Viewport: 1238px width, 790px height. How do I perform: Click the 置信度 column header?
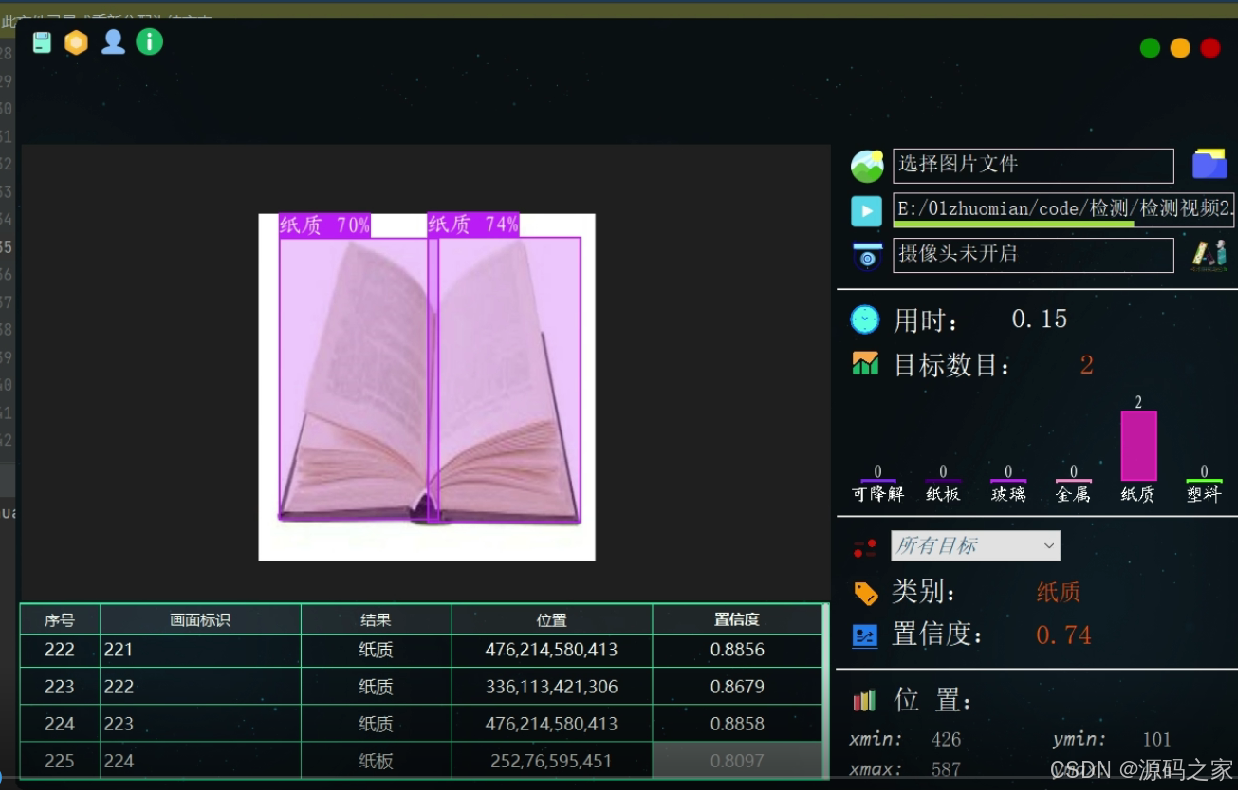[x=737, y=619]
